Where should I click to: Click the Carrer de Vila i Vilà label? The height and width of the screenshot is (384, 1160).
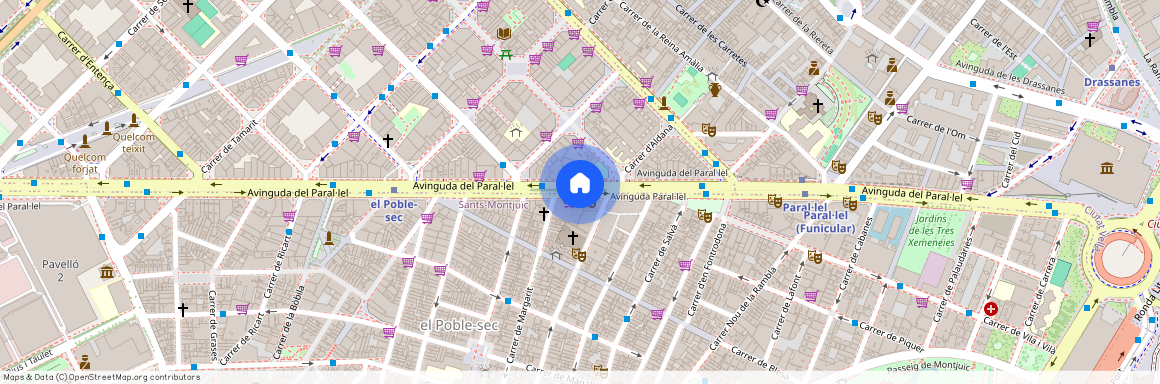[x=1019, y=335]
